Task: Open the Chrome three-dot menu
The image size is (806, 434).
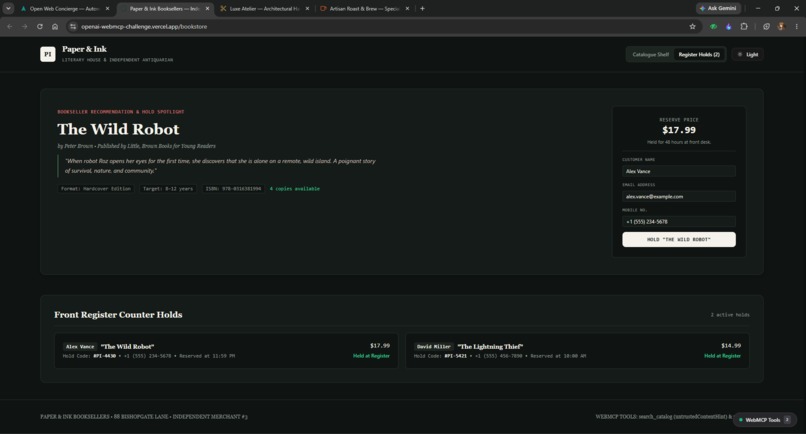Action: [797, 26]
